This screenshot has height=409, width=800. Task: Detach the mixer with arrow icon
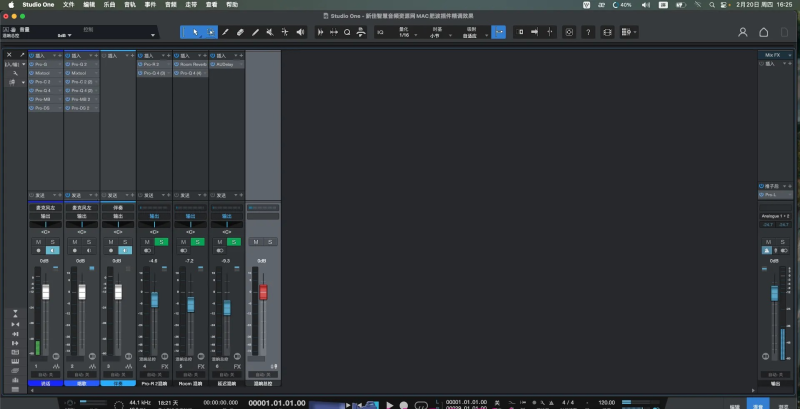[x=22, y=55]
